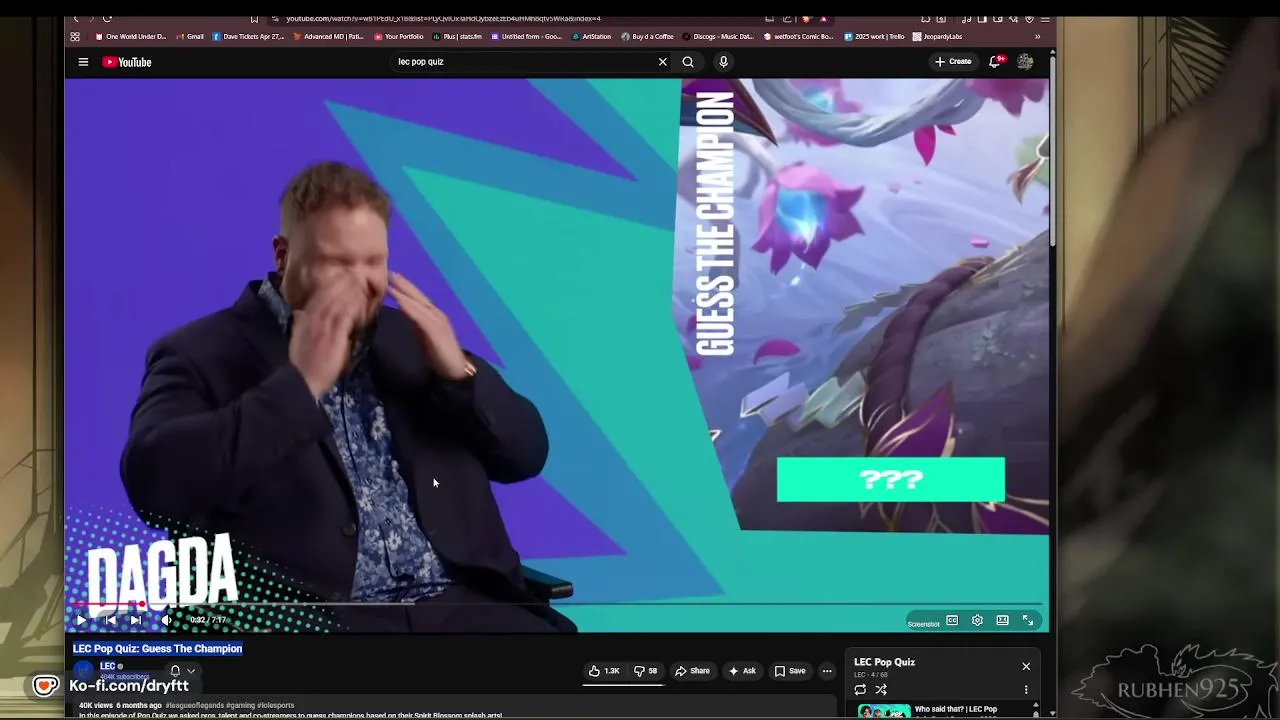This screenshot has width=1280, height=720.
Task: Open the YouTube hamburger guide menu
Action: [83, 62]
